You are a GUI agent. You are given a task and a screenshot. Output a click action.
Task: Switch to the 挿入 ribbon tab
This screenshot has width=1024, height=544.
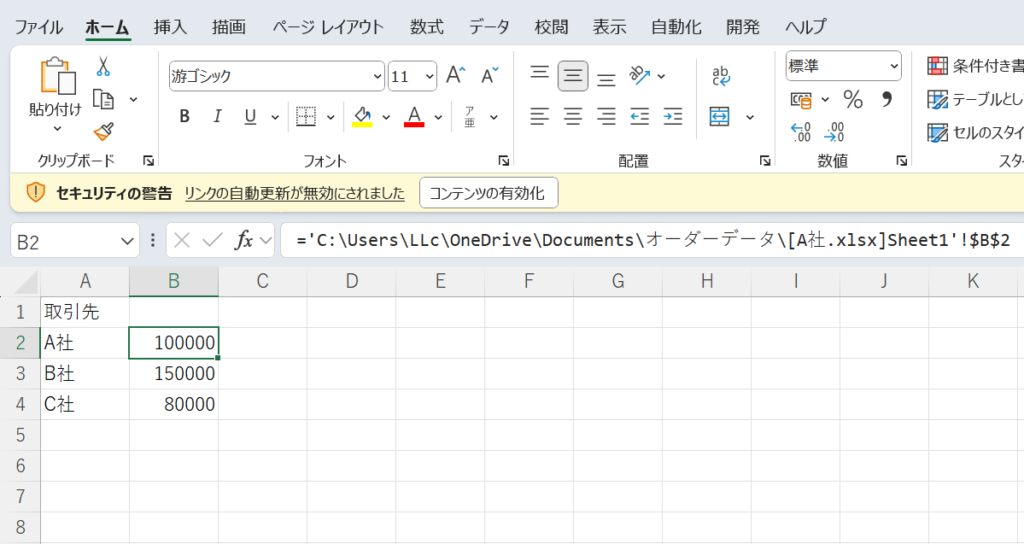coord(170,27)
